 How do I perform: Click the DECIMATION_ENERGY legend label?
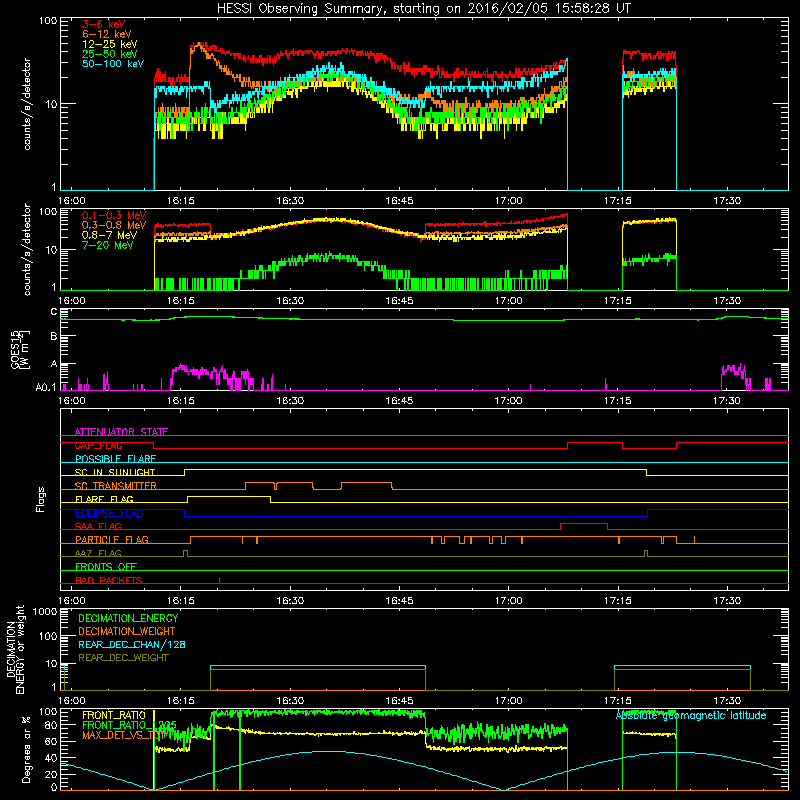128,618
